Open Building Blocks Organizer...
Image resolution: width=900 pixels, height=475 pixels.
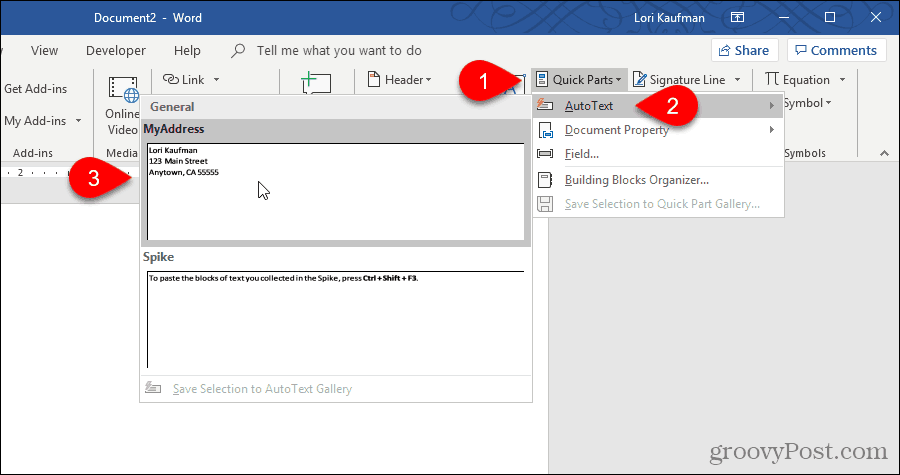coord(658,180)
